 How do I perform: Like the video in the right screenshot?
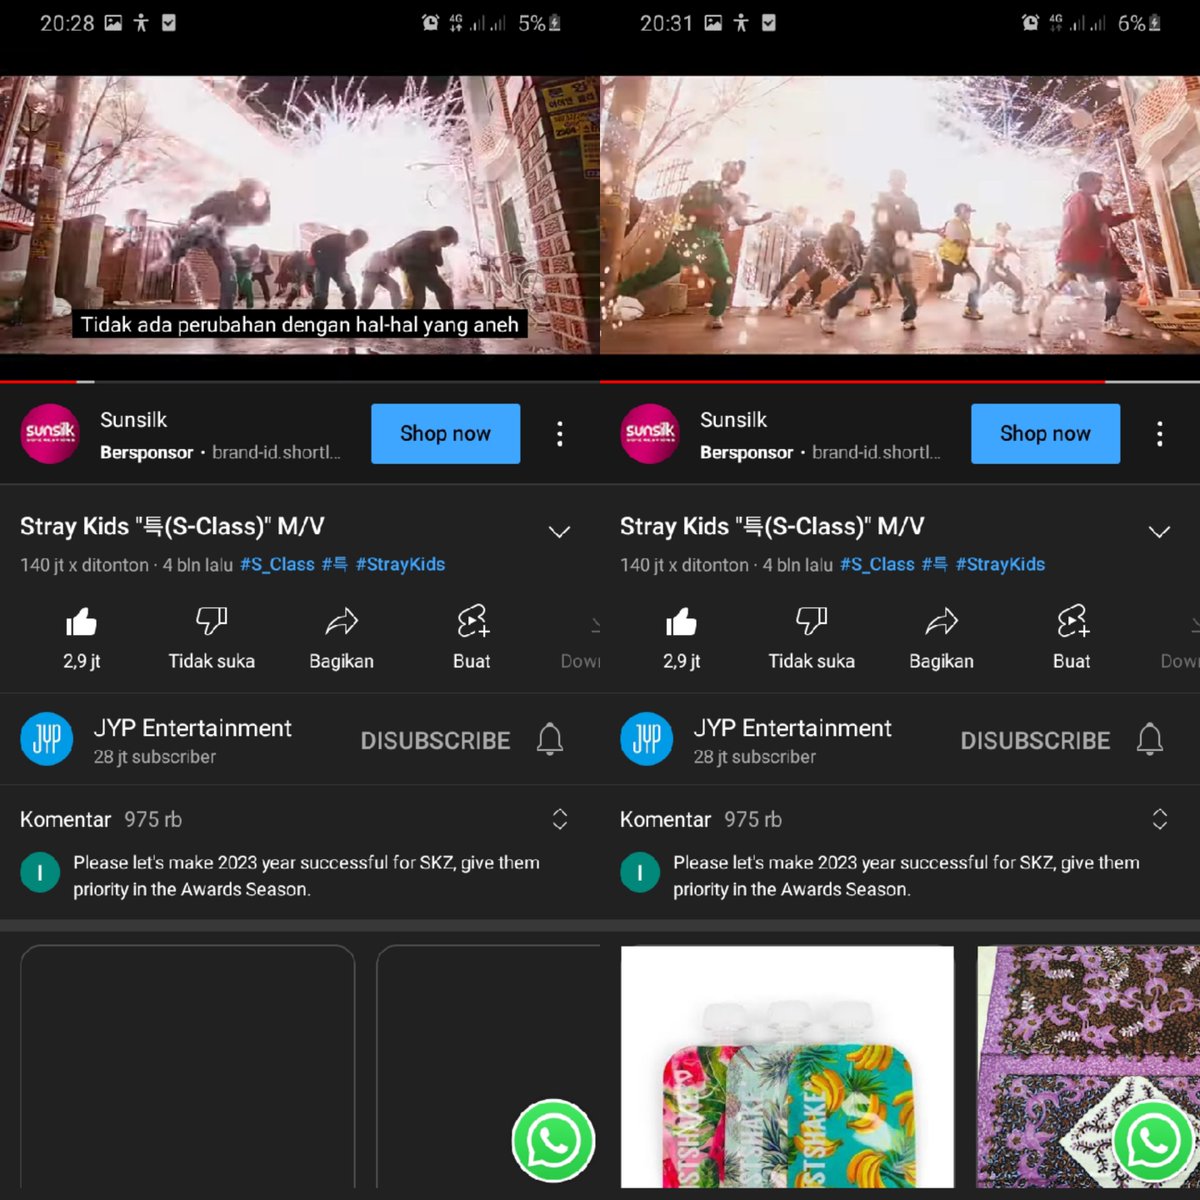(681, 622)
